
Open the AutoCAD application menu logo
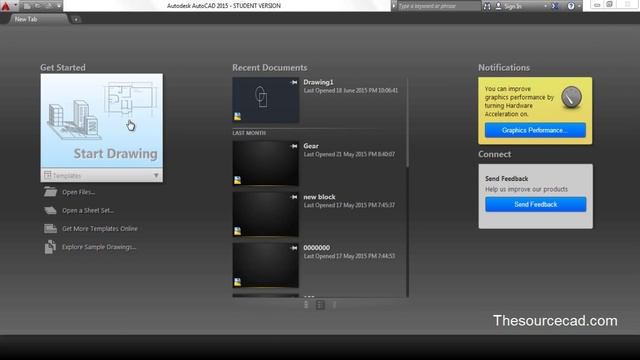(6, 6)
